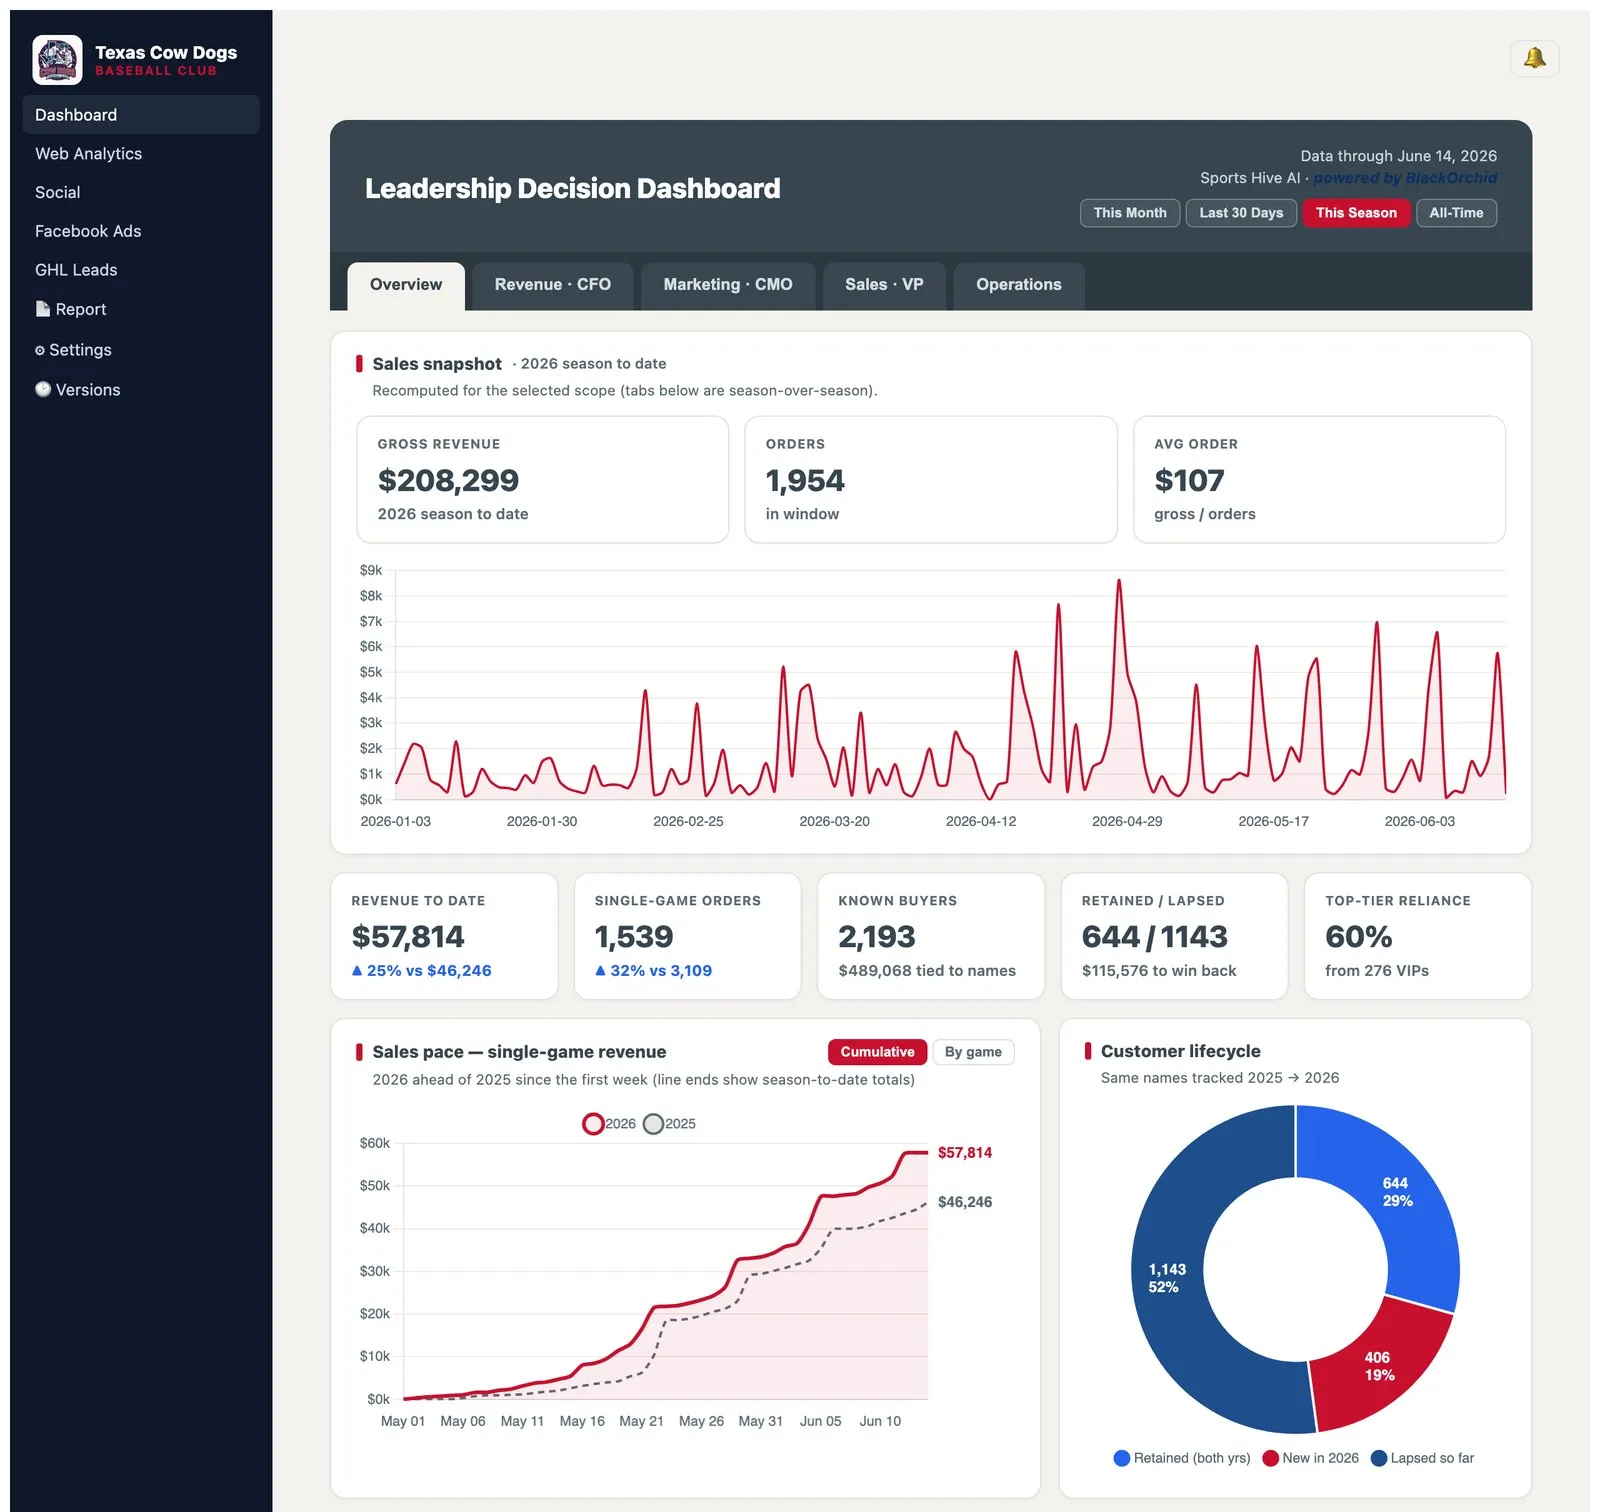Select the All-Time date range
The width and height of the screenshot is (1600, 1512).
[1456, 213]
